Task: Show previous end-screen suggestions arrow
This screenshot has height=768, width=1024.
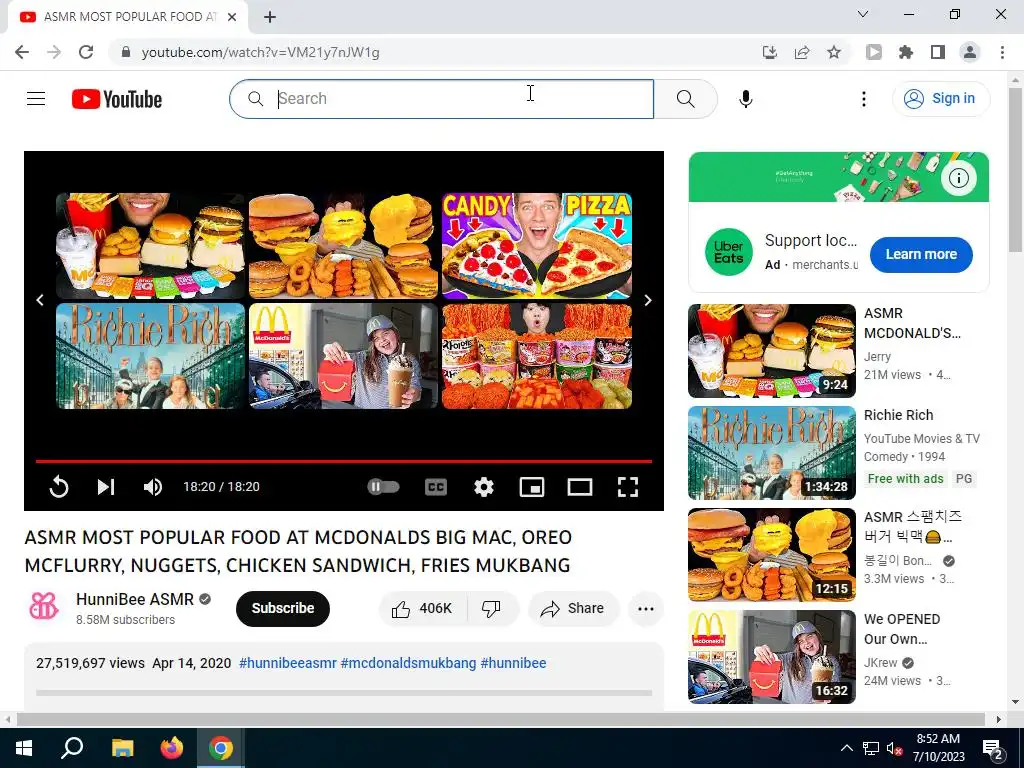Action: point(40,300)
